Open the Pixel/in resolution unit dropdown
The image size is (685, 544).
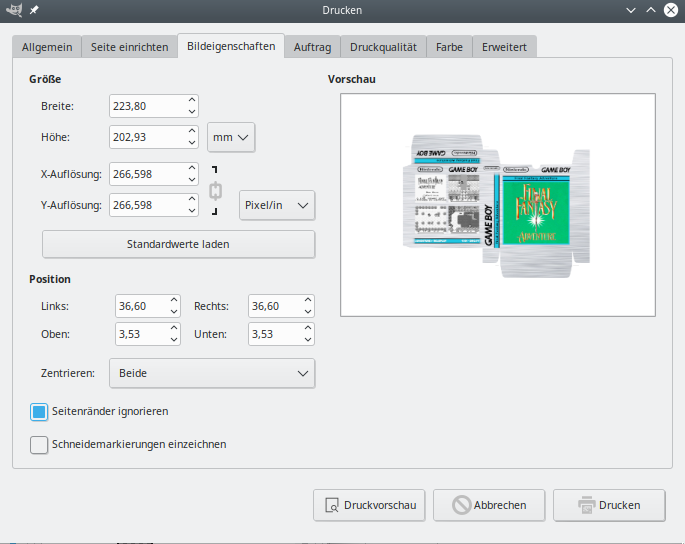(x=277, y=205)
